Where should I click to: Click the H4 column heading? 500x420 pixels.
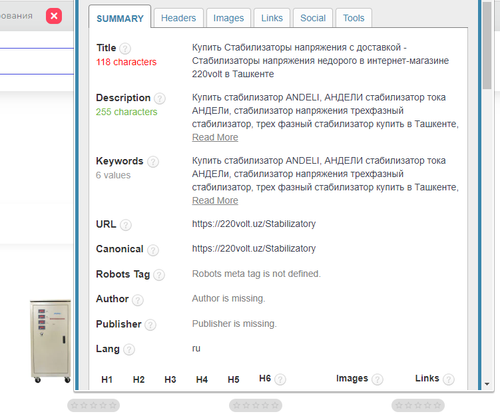point(202,379)
